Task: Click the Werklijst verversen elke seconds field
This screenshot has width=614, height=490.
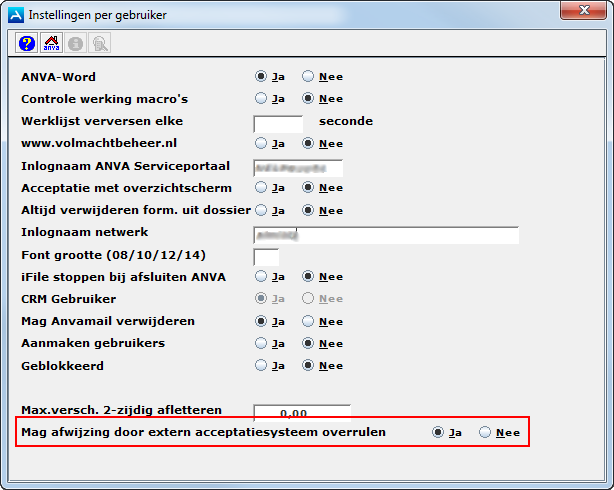Action: point(278,122)
